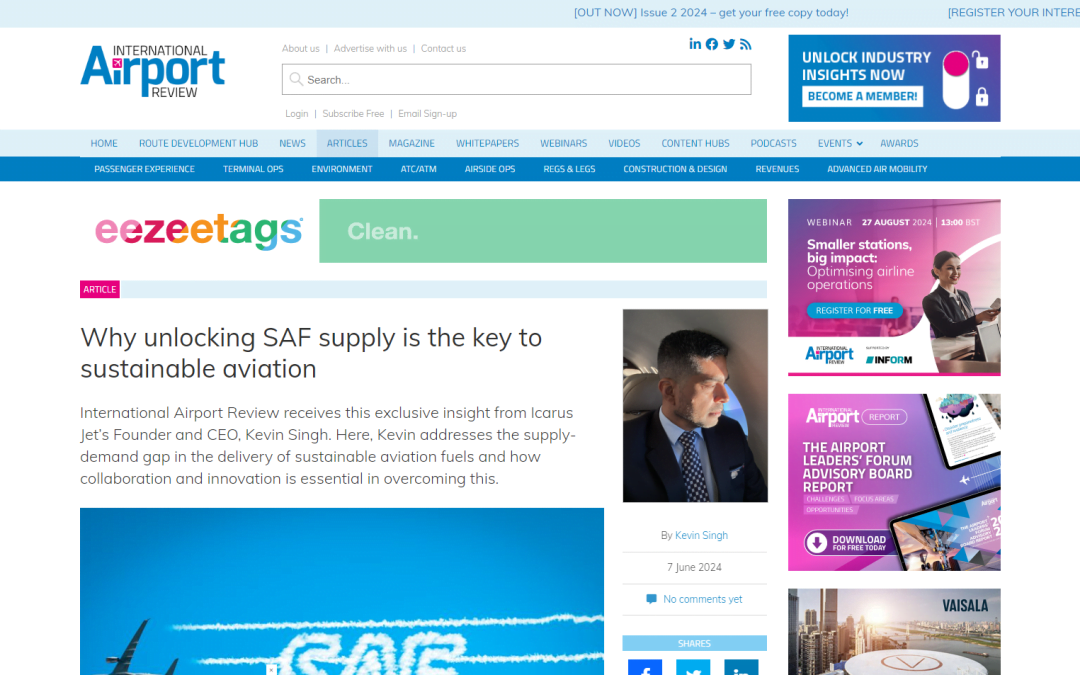Go to the Home menu item
The height and width of the screenshot is (675, 1080).
pyautogui.click(x=104, y=143)
